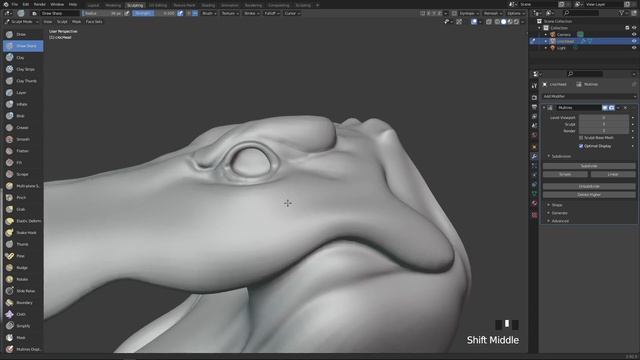Open the Edit menu
The width and height of the screenshot is (640, 360).
(26, 4)
